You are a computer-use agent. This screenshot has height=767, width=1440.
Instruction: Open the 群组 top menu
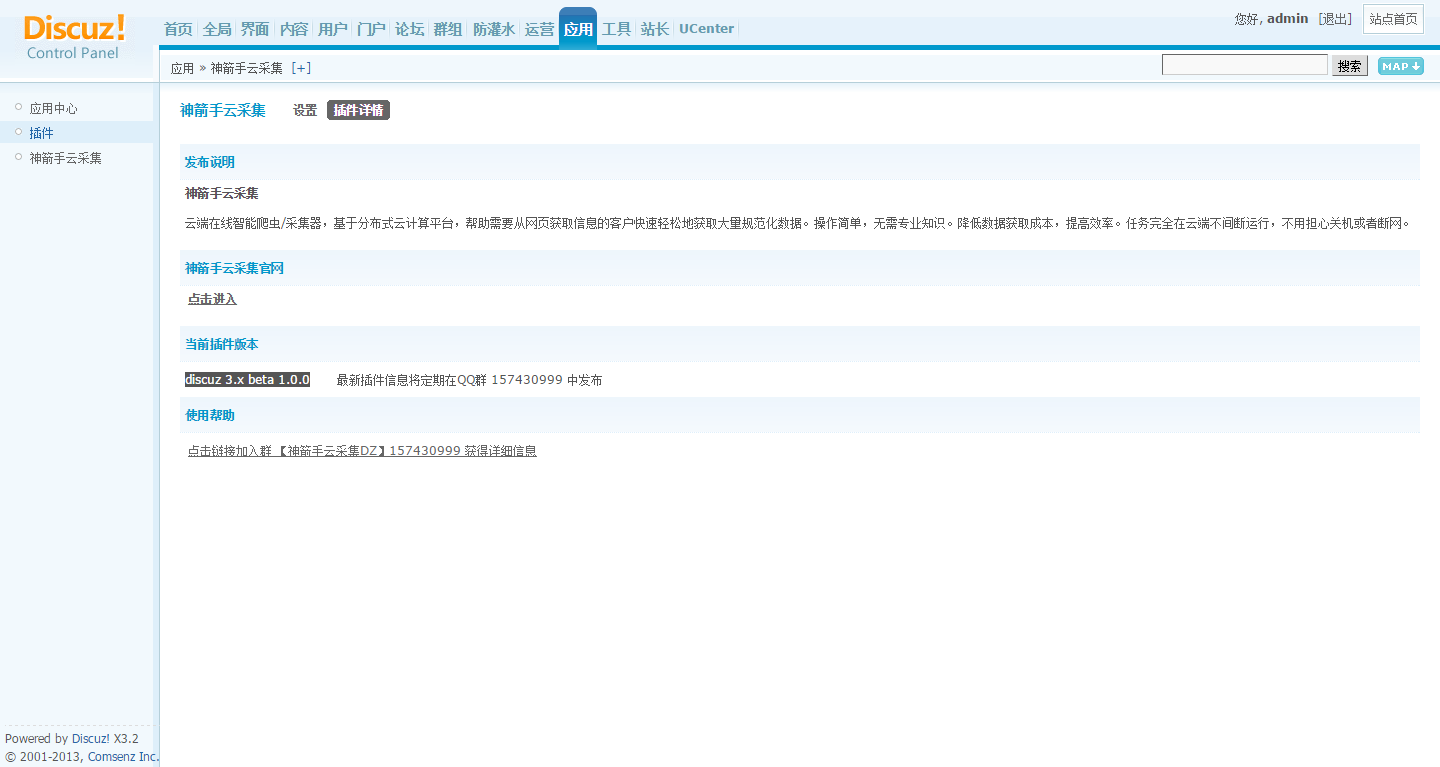(x=447, y=29)
